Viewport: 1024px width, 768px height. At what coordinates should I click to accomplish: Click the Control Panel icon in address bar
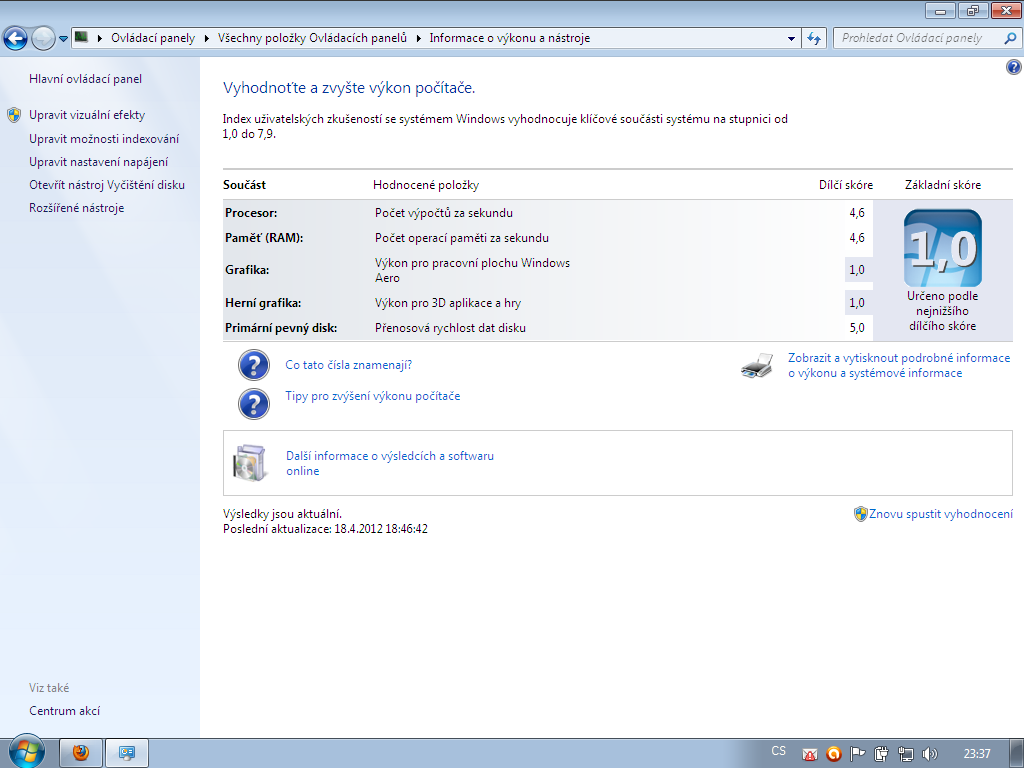click(82, 37)
